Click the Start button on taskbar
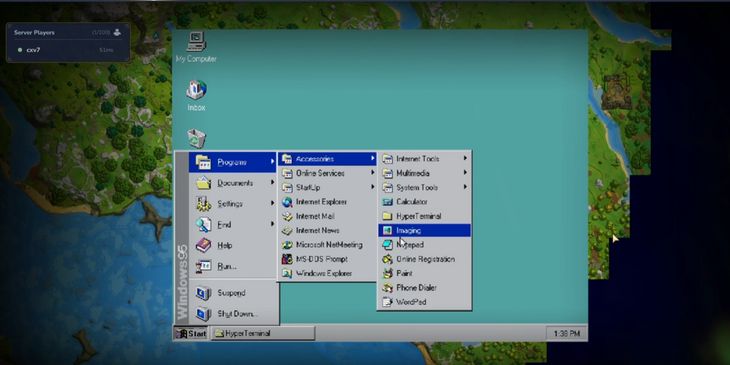Screen dimensions: 730x365 pyautogui.click(x=191, y=333)
